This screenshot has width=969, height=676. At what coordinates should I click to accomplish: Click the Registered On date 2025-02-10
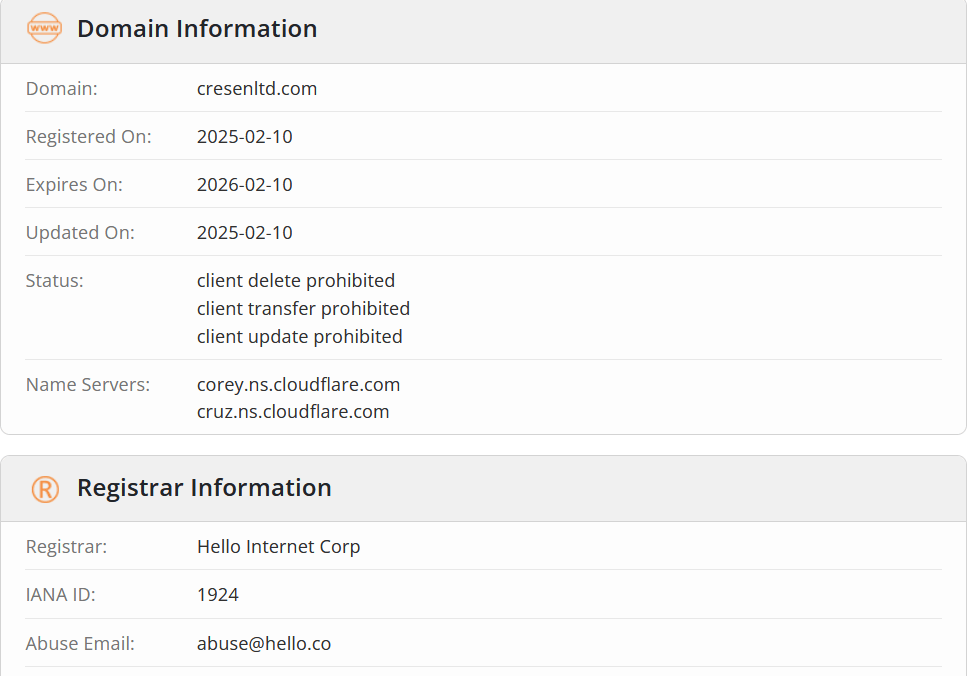coord(245,137)
